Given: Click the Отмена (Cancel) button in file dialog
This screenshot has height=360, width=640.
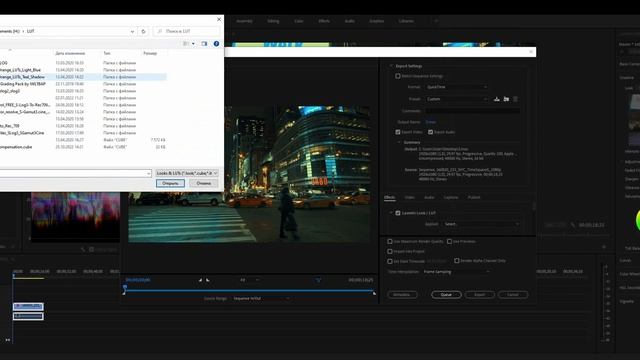Looking at the screenshot, I should 203,183.
